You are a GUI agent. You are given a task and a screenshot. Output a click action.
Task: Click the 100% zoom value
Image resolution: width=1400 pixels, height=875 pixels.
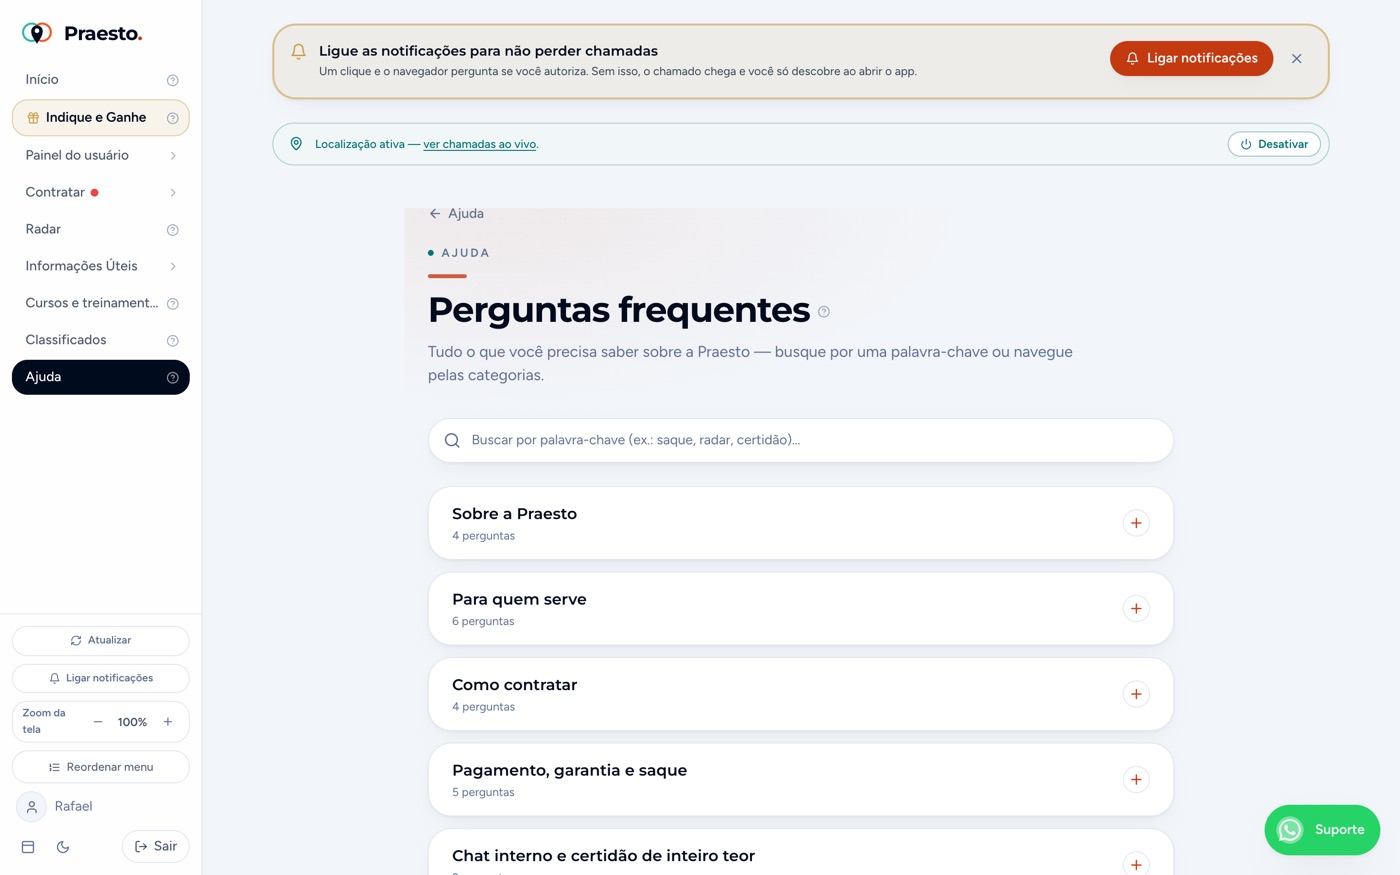pos(132,722)
